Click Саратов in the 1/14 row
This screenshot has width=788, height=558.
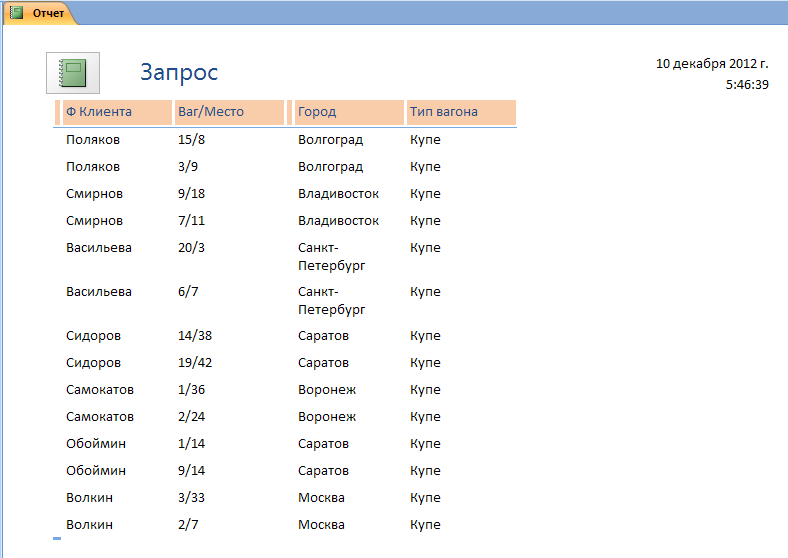323,444
